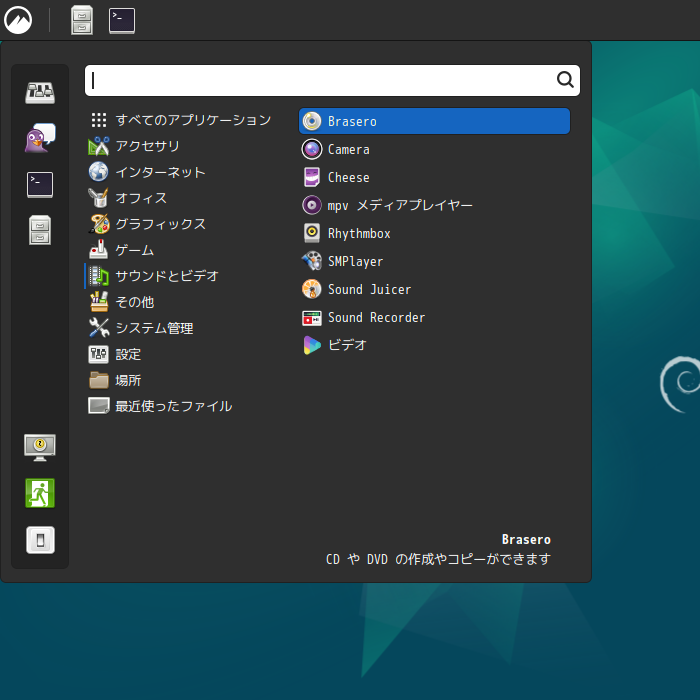Open the システム管理 category

pos(154,328)
